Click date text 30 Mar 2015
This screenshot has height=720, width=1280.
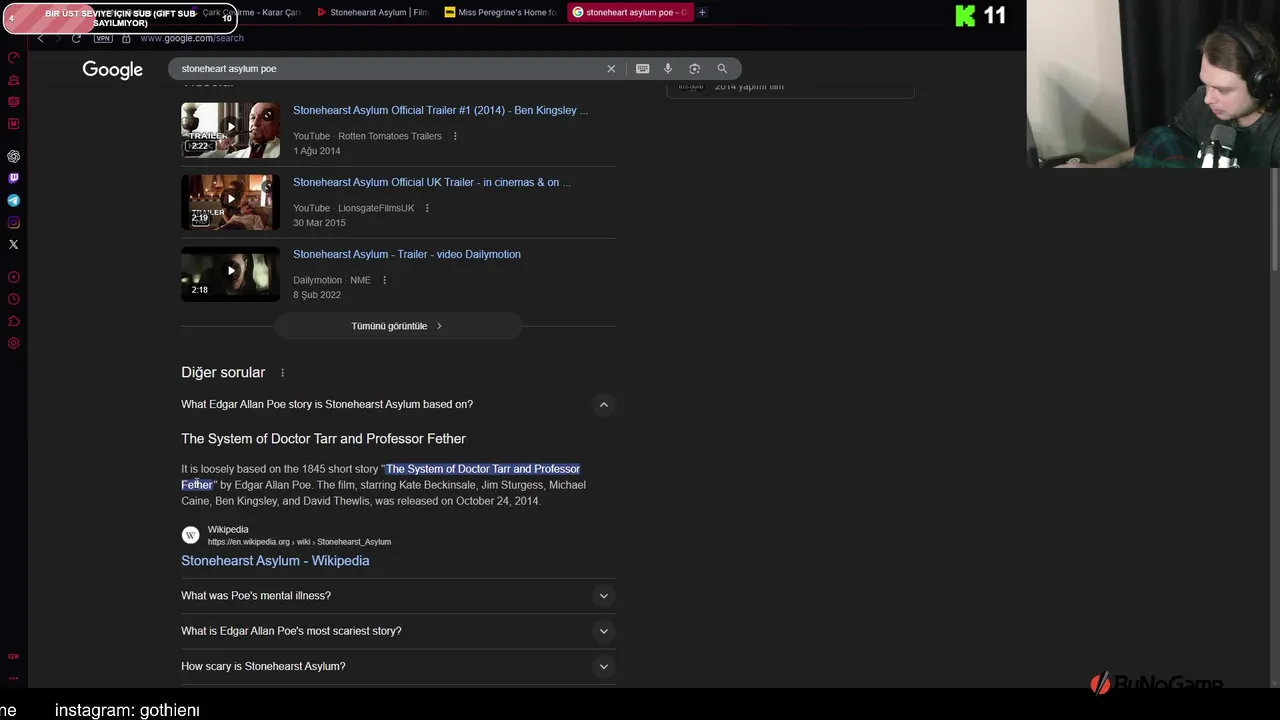tap(319, 223)
